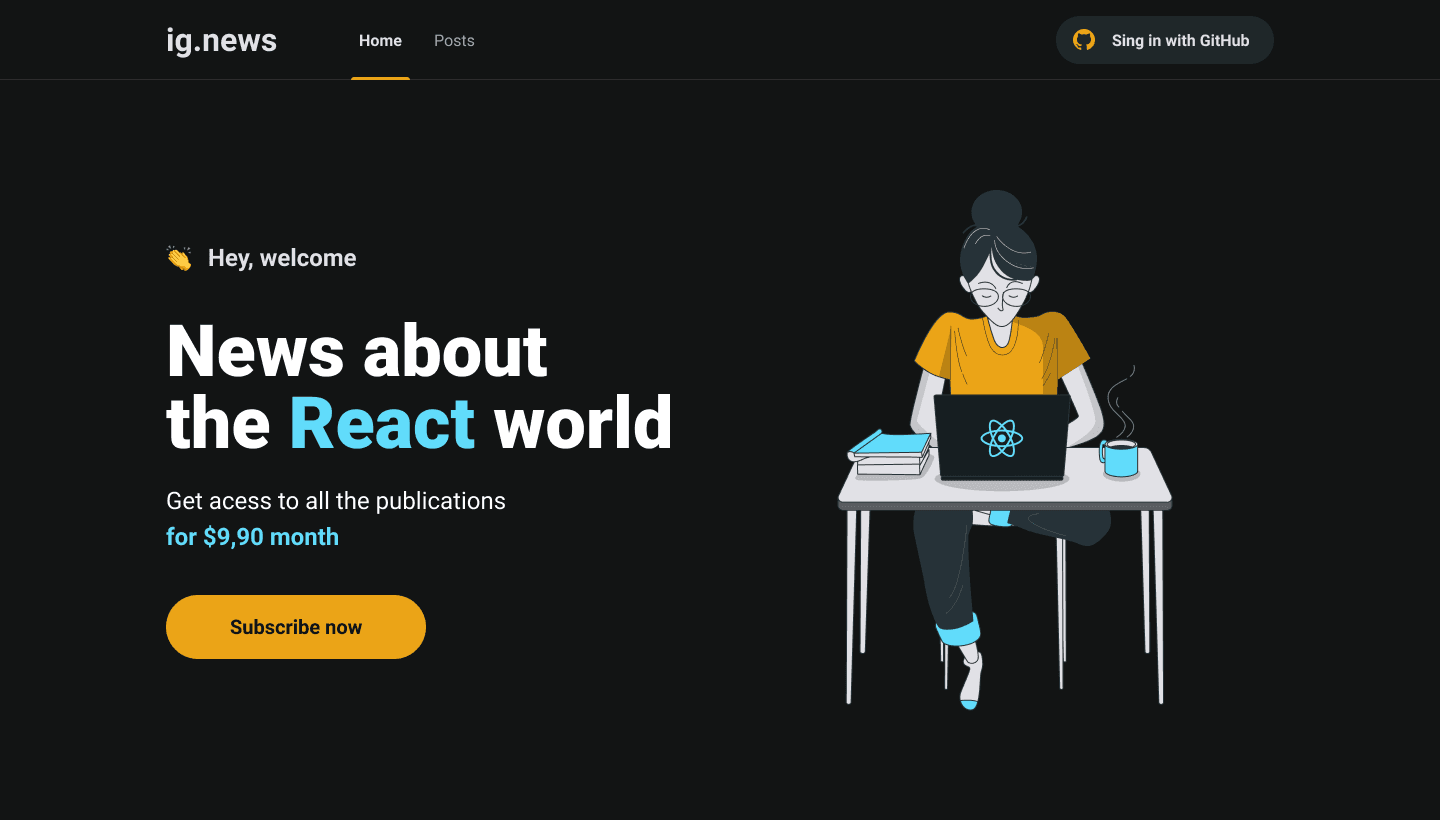Switch to the Posts tab
This screenshot has height=820, width=1440.
pyautogui.click(x=454, y=41)
